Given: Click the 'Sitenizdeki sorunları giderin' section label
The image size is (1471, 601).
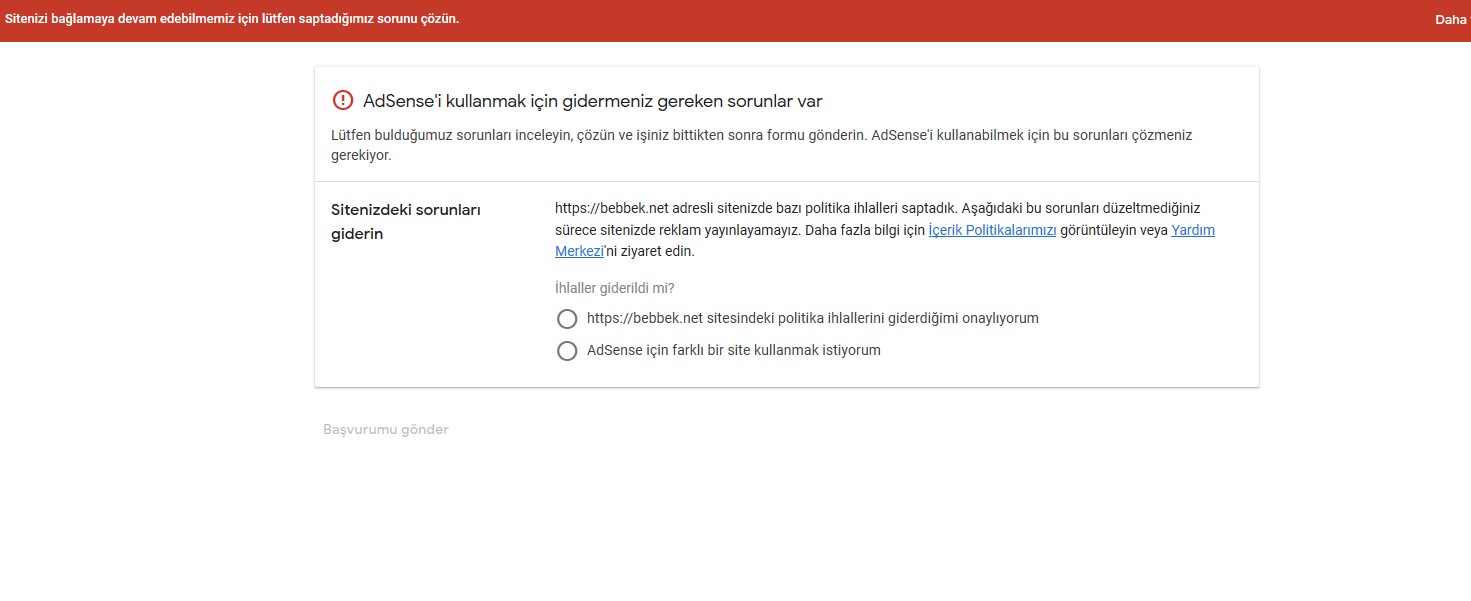Looking at the screenshot, I should point(406,222).
